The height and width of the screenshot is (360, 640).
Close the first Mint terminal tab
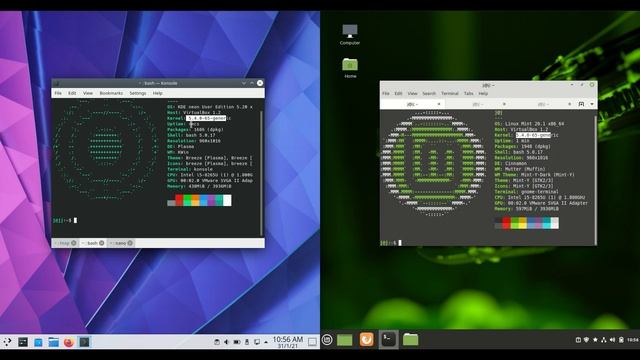point(439,104)
